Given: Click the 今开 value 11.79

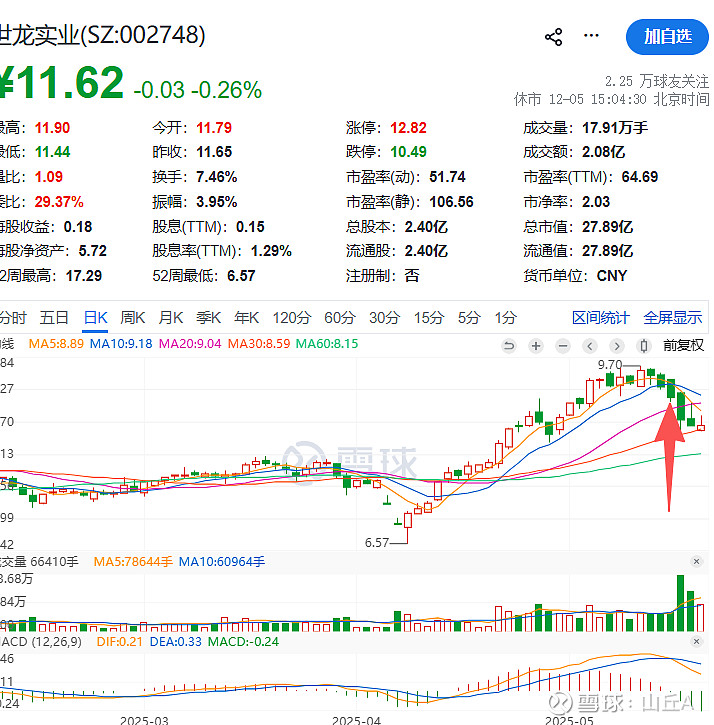Looking at the screenshot, I should click(x=214, y=128).
